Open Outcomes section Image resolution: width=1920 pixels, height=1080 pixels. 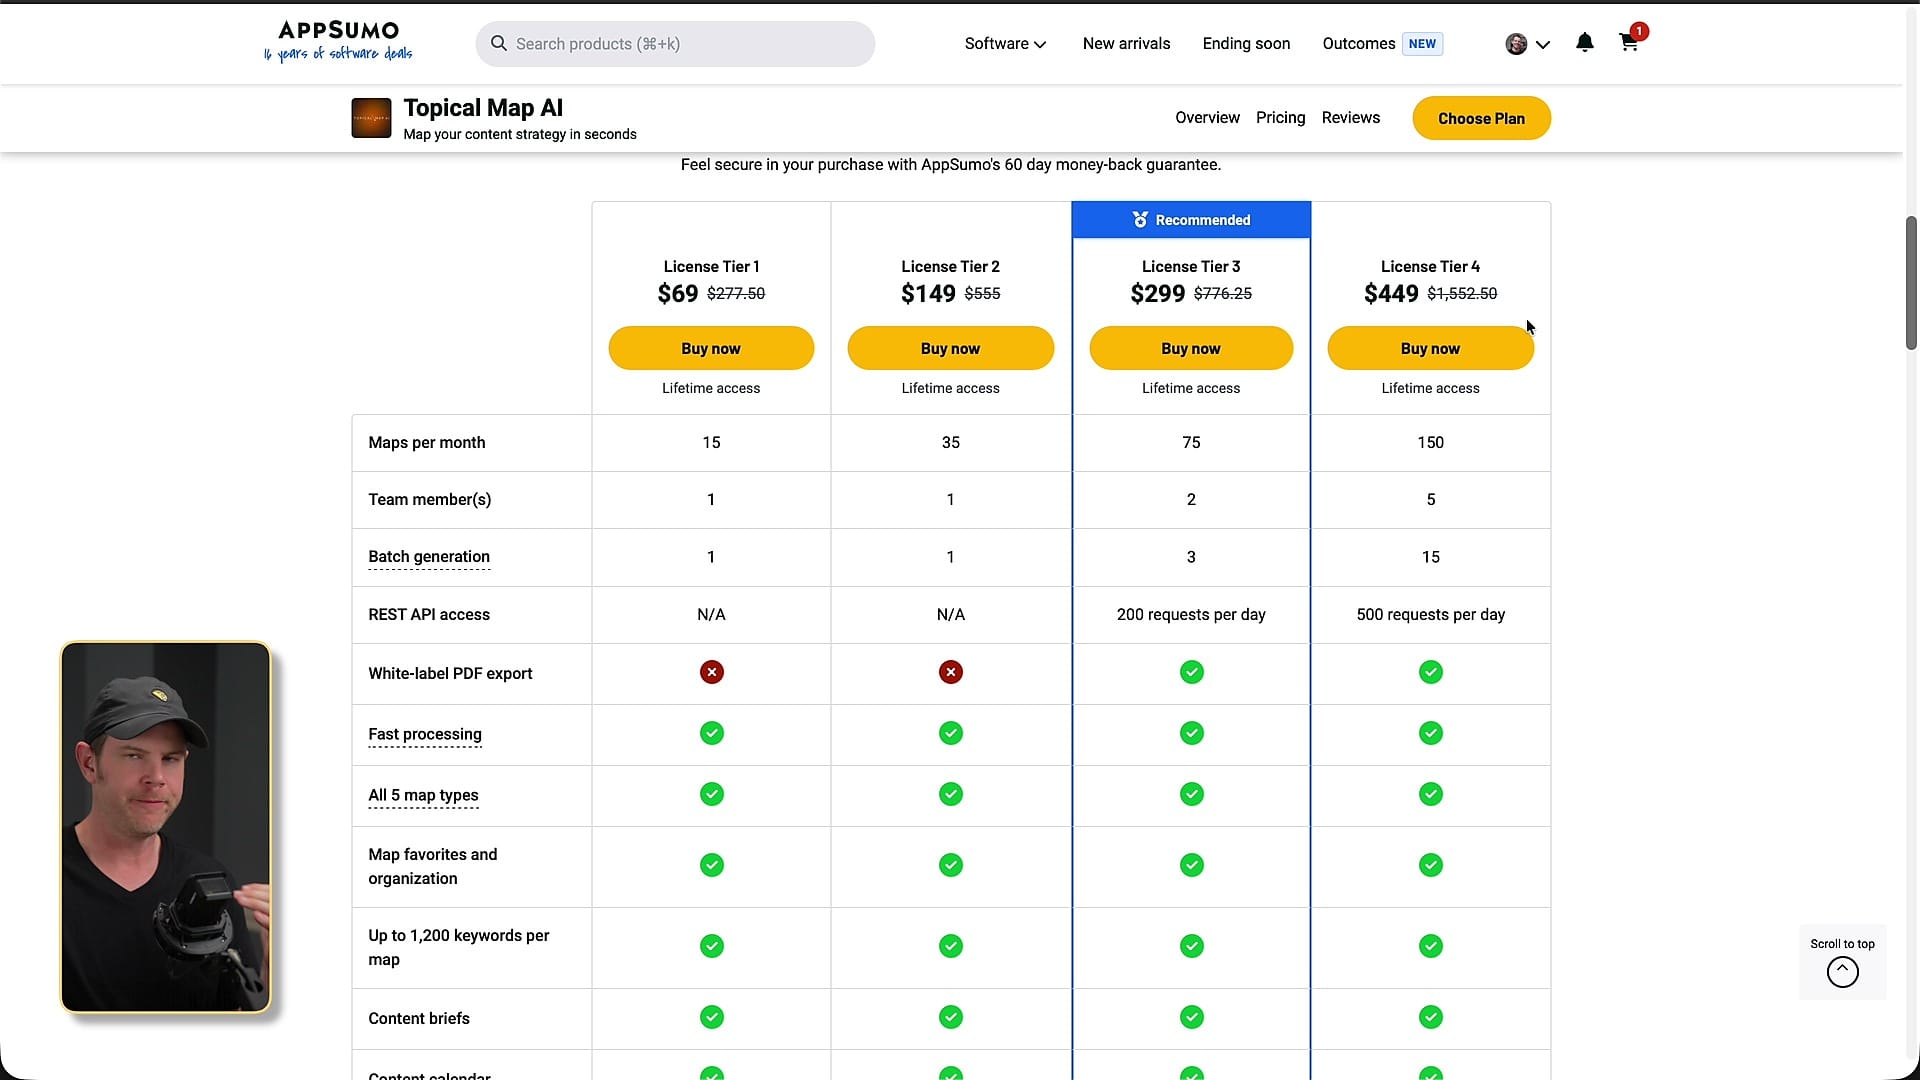click(x=1358, y=44)
